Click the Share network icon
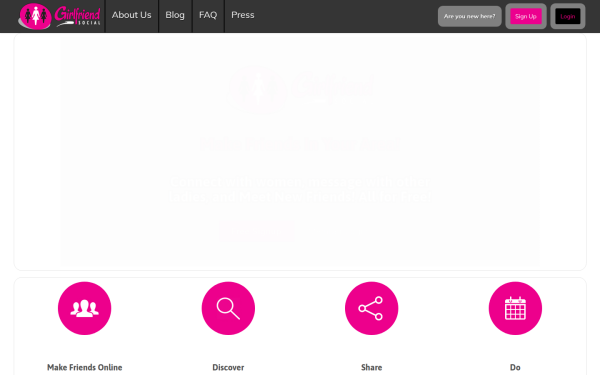The width and height of the screenshot is (600, 375). click(372, 308)
